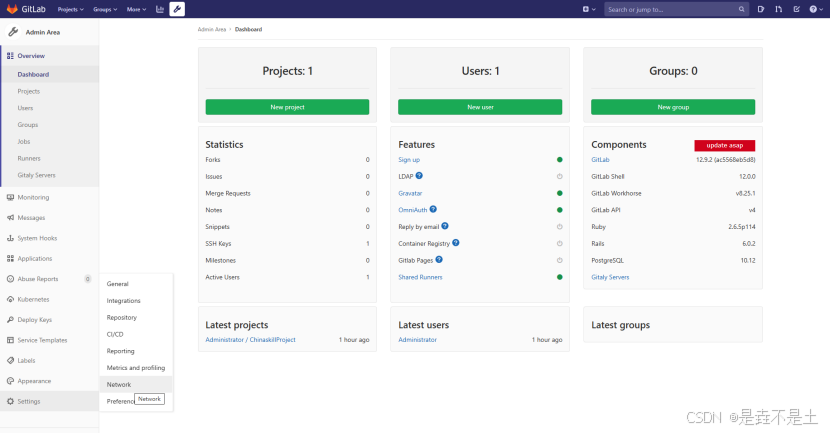This screenshot has height=433, width=830.
Task: Click the LDAP help question icon
Action: [419, 176]
